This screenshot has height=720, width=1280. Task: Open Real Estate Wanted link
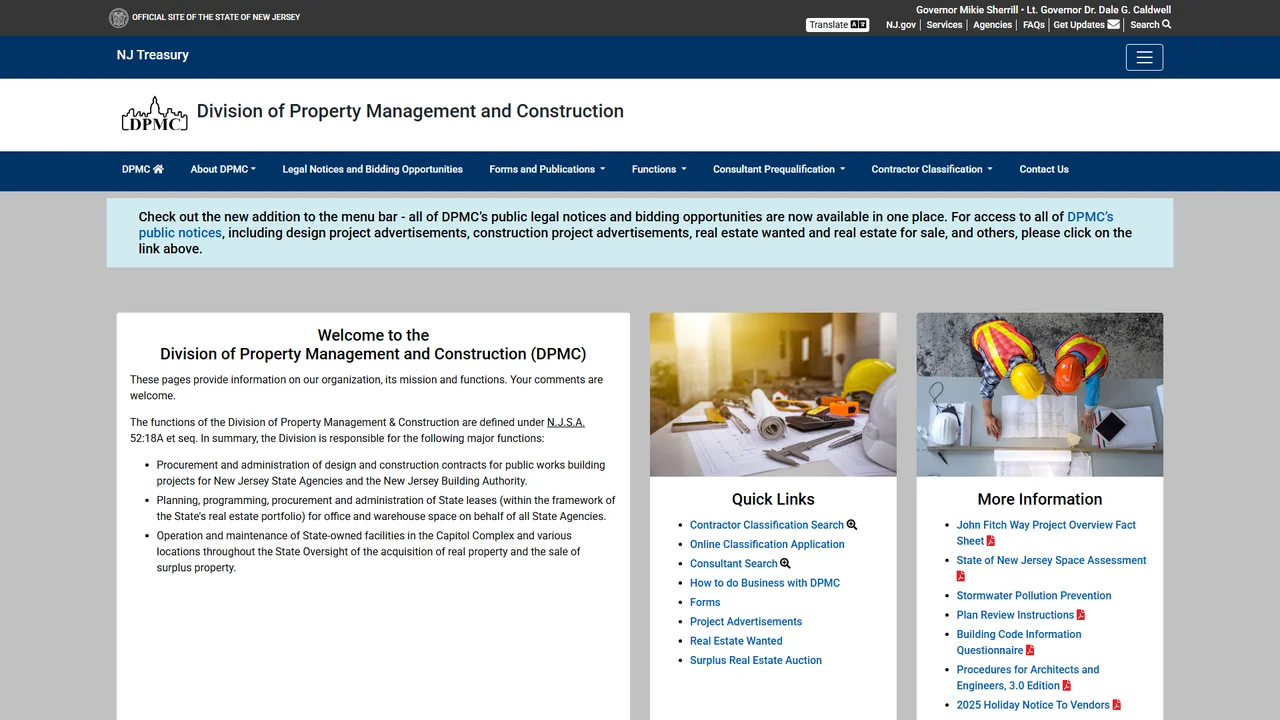736,641
